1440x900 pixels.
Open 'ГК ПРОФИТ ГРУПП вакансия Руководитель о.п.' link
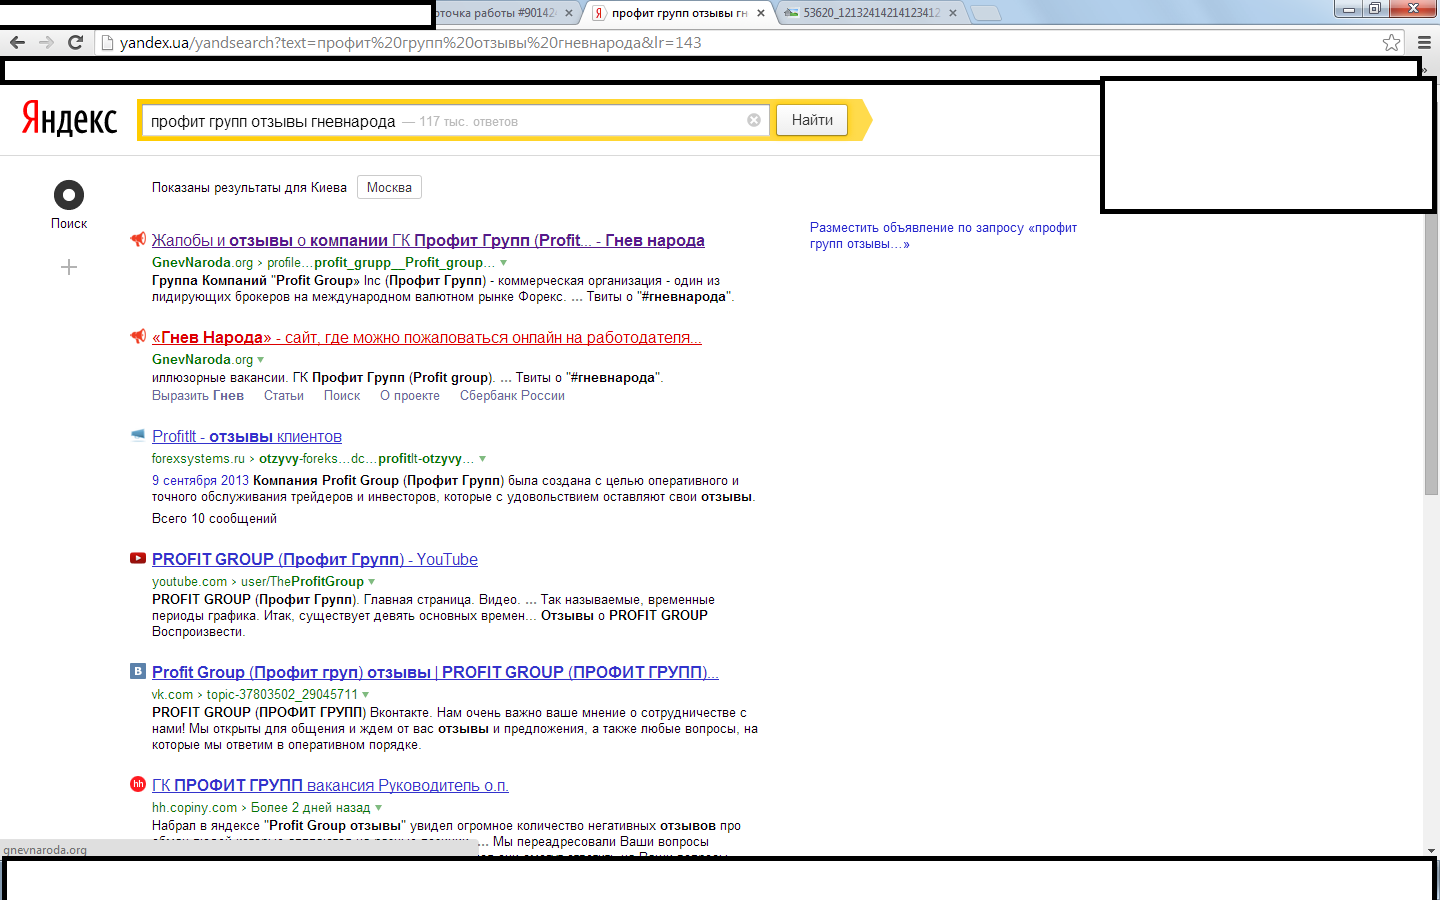[x=330, y=785]
